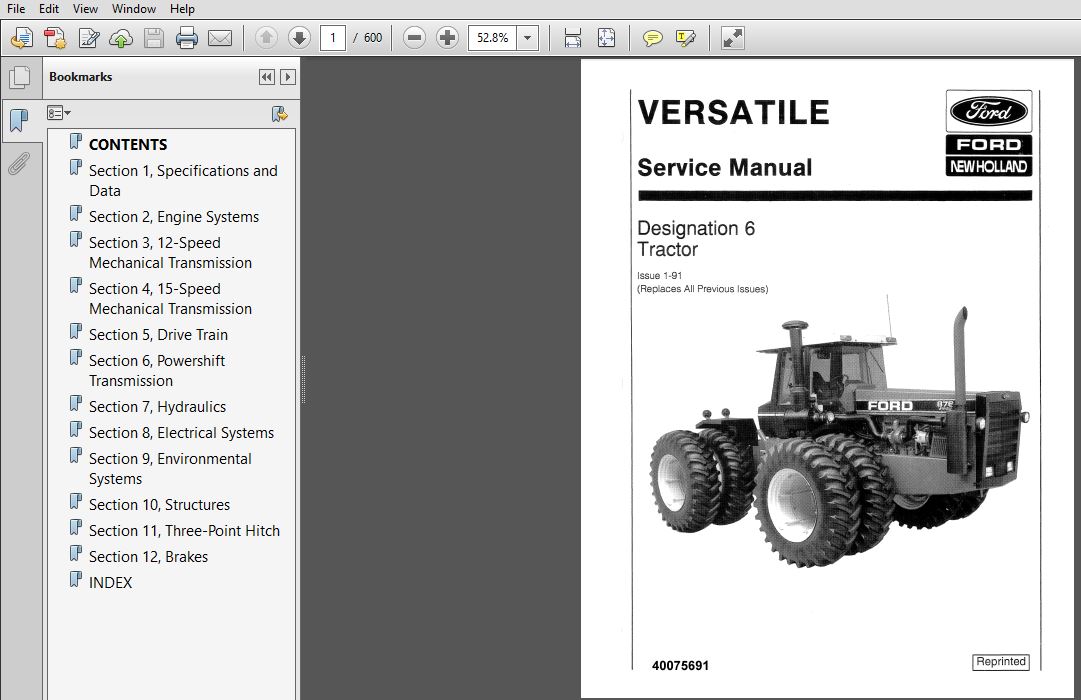The image size is (1081, 700).
Task: Add a sticky note comment
Action: (652, 38)
